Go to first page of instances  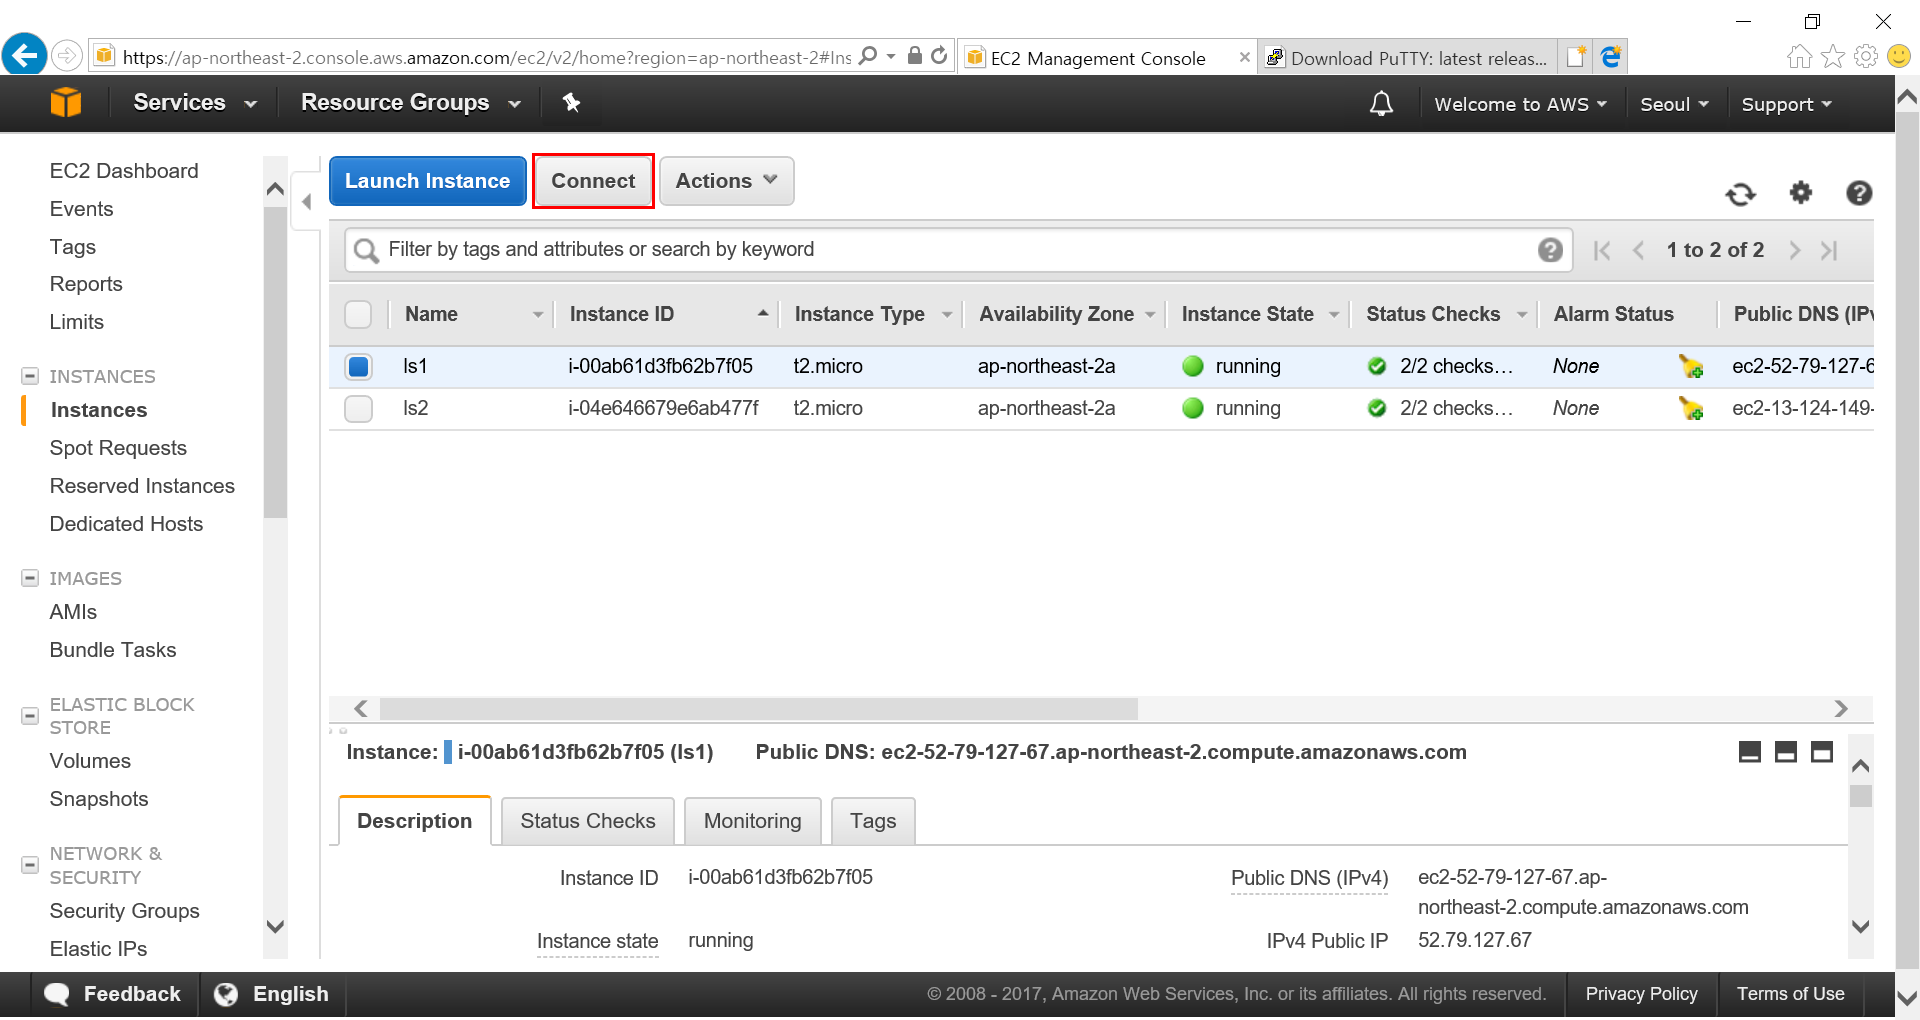click(1602, 251)
